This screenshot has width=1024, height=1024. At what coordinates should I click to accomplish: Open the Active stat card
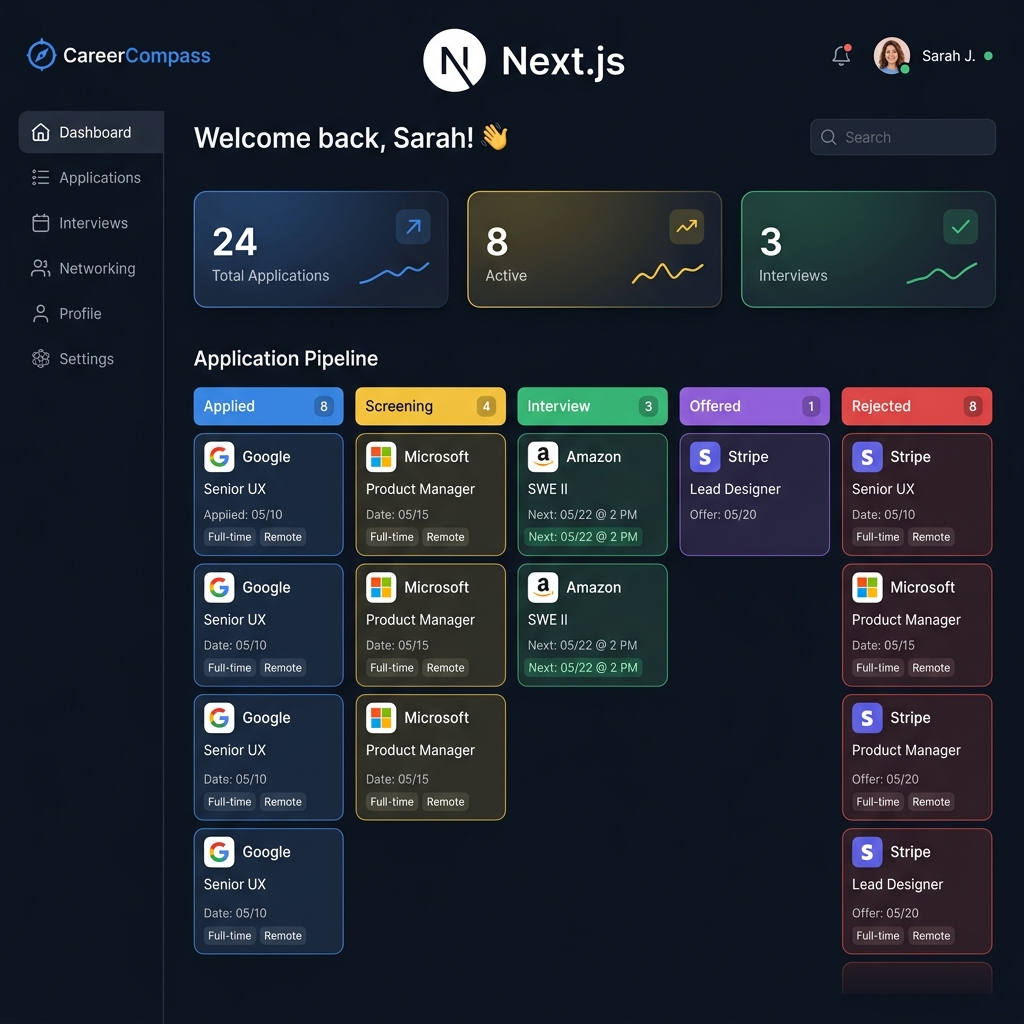pos(594,249)
